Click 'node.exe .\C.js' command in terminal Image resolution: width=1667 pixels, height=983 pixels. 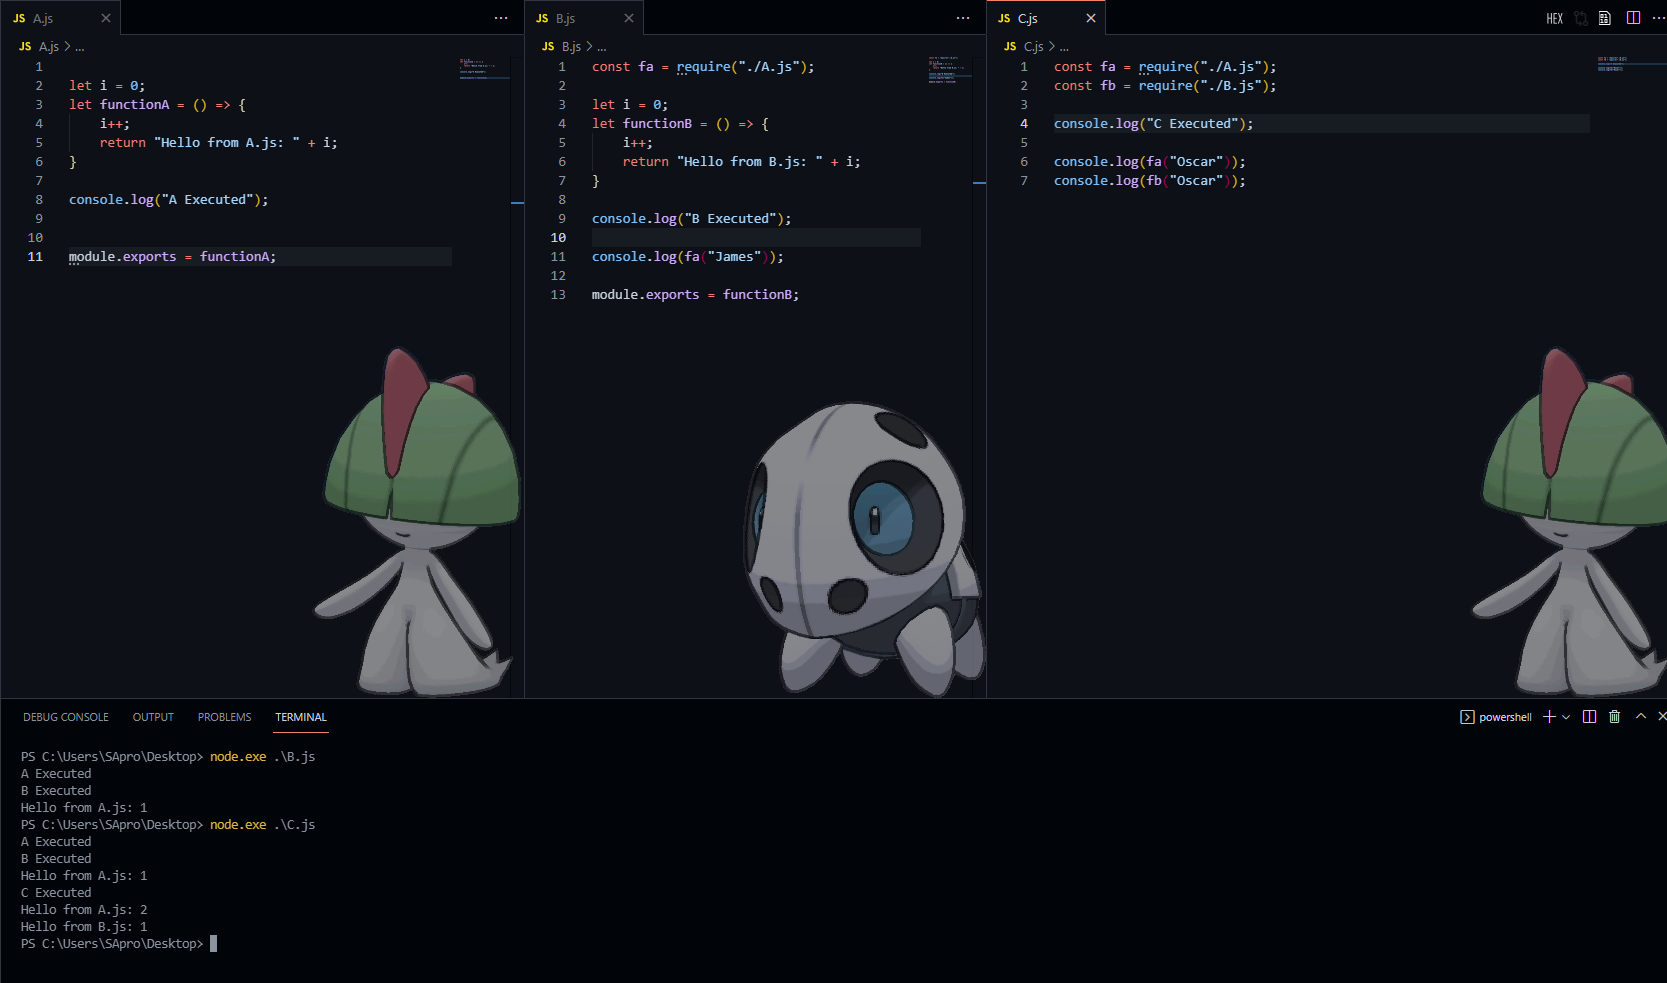[x=262, y=825]
